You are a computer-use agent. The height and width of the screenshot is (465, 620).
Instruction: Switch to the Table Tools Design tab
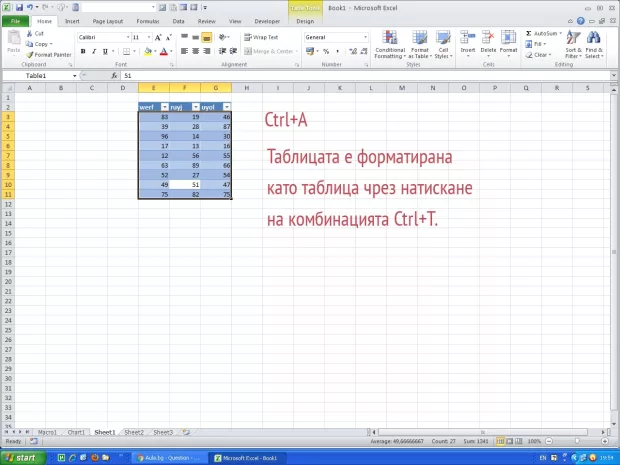[x=305, y=21]
